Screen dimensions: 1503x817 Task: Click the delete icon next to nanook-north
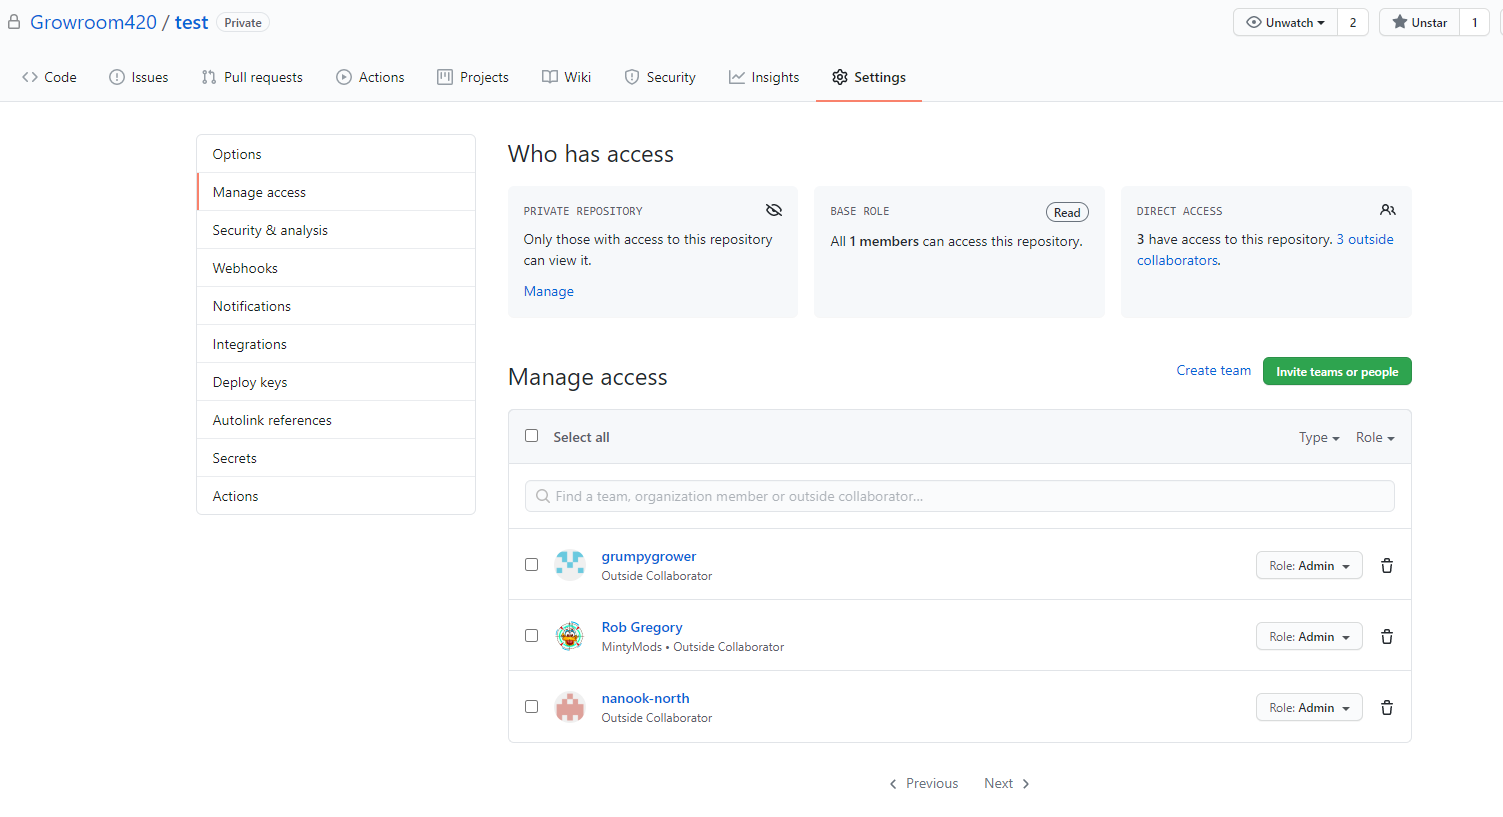(1386, 708)
